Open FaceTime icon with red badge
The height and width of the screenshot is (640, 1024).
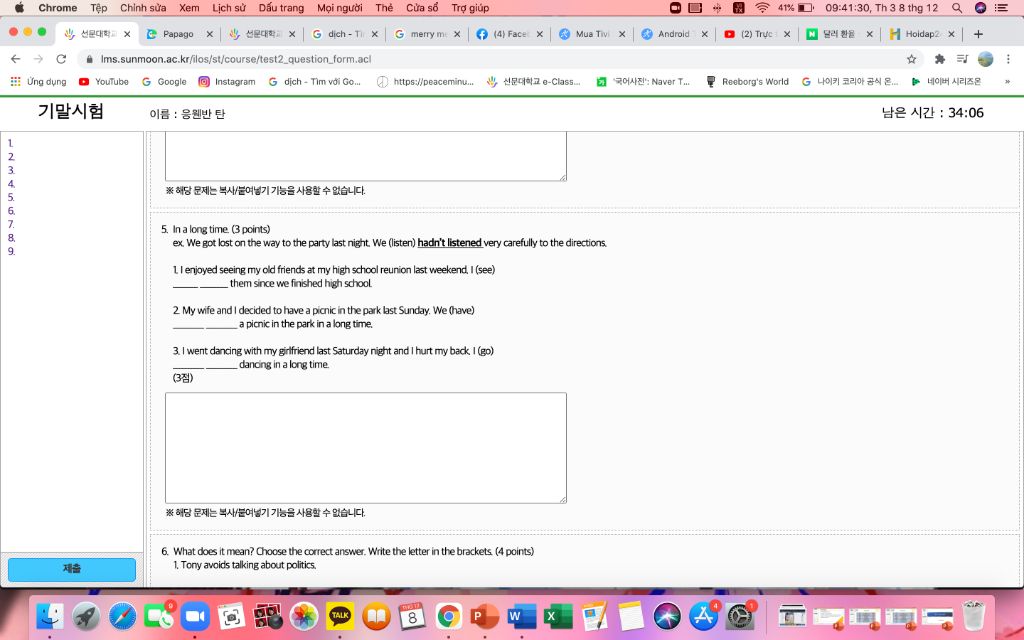158,616
